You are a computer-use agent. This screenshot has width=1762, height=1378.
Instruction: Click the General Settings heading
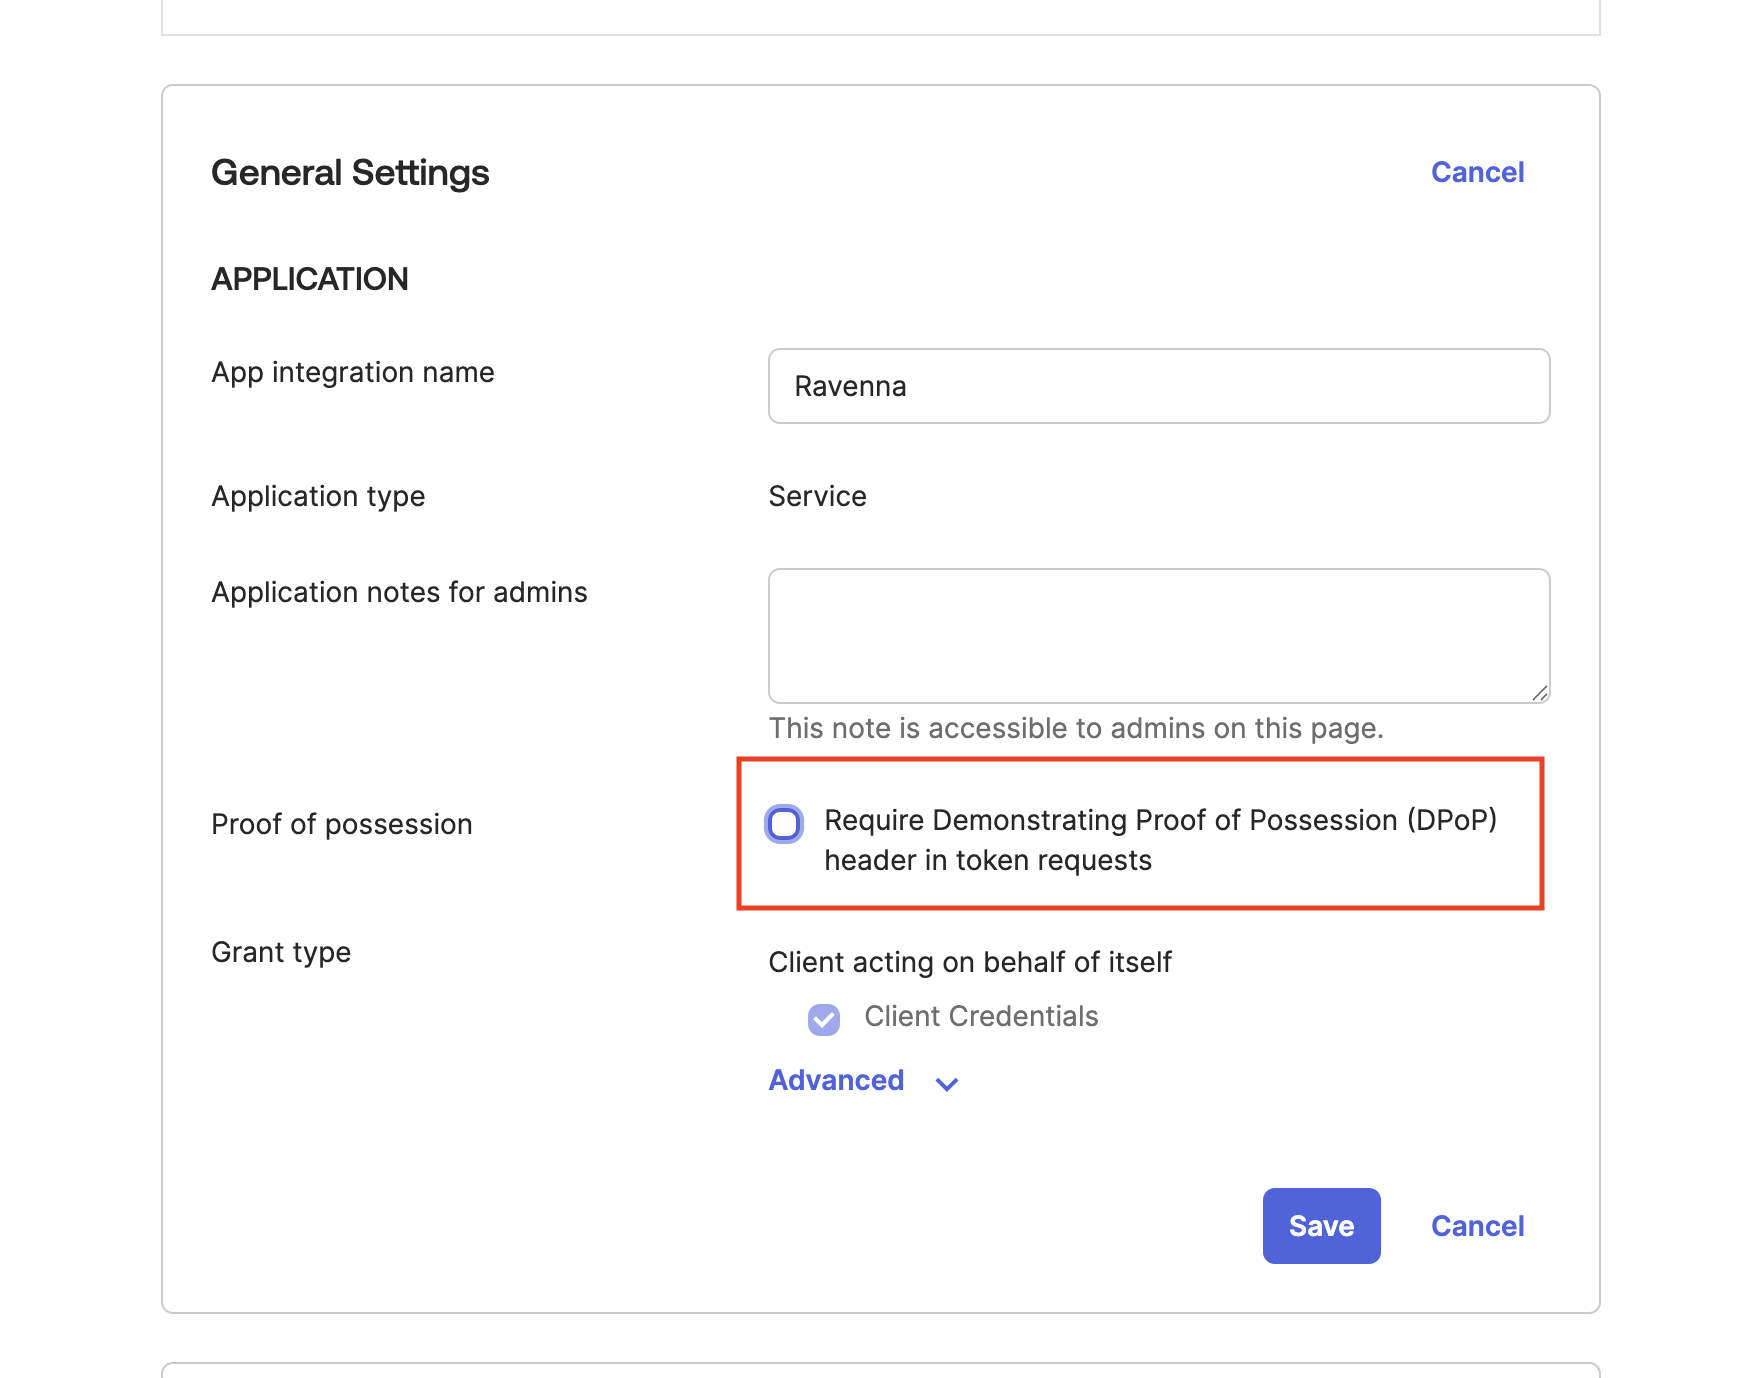(x=350, y=173)
